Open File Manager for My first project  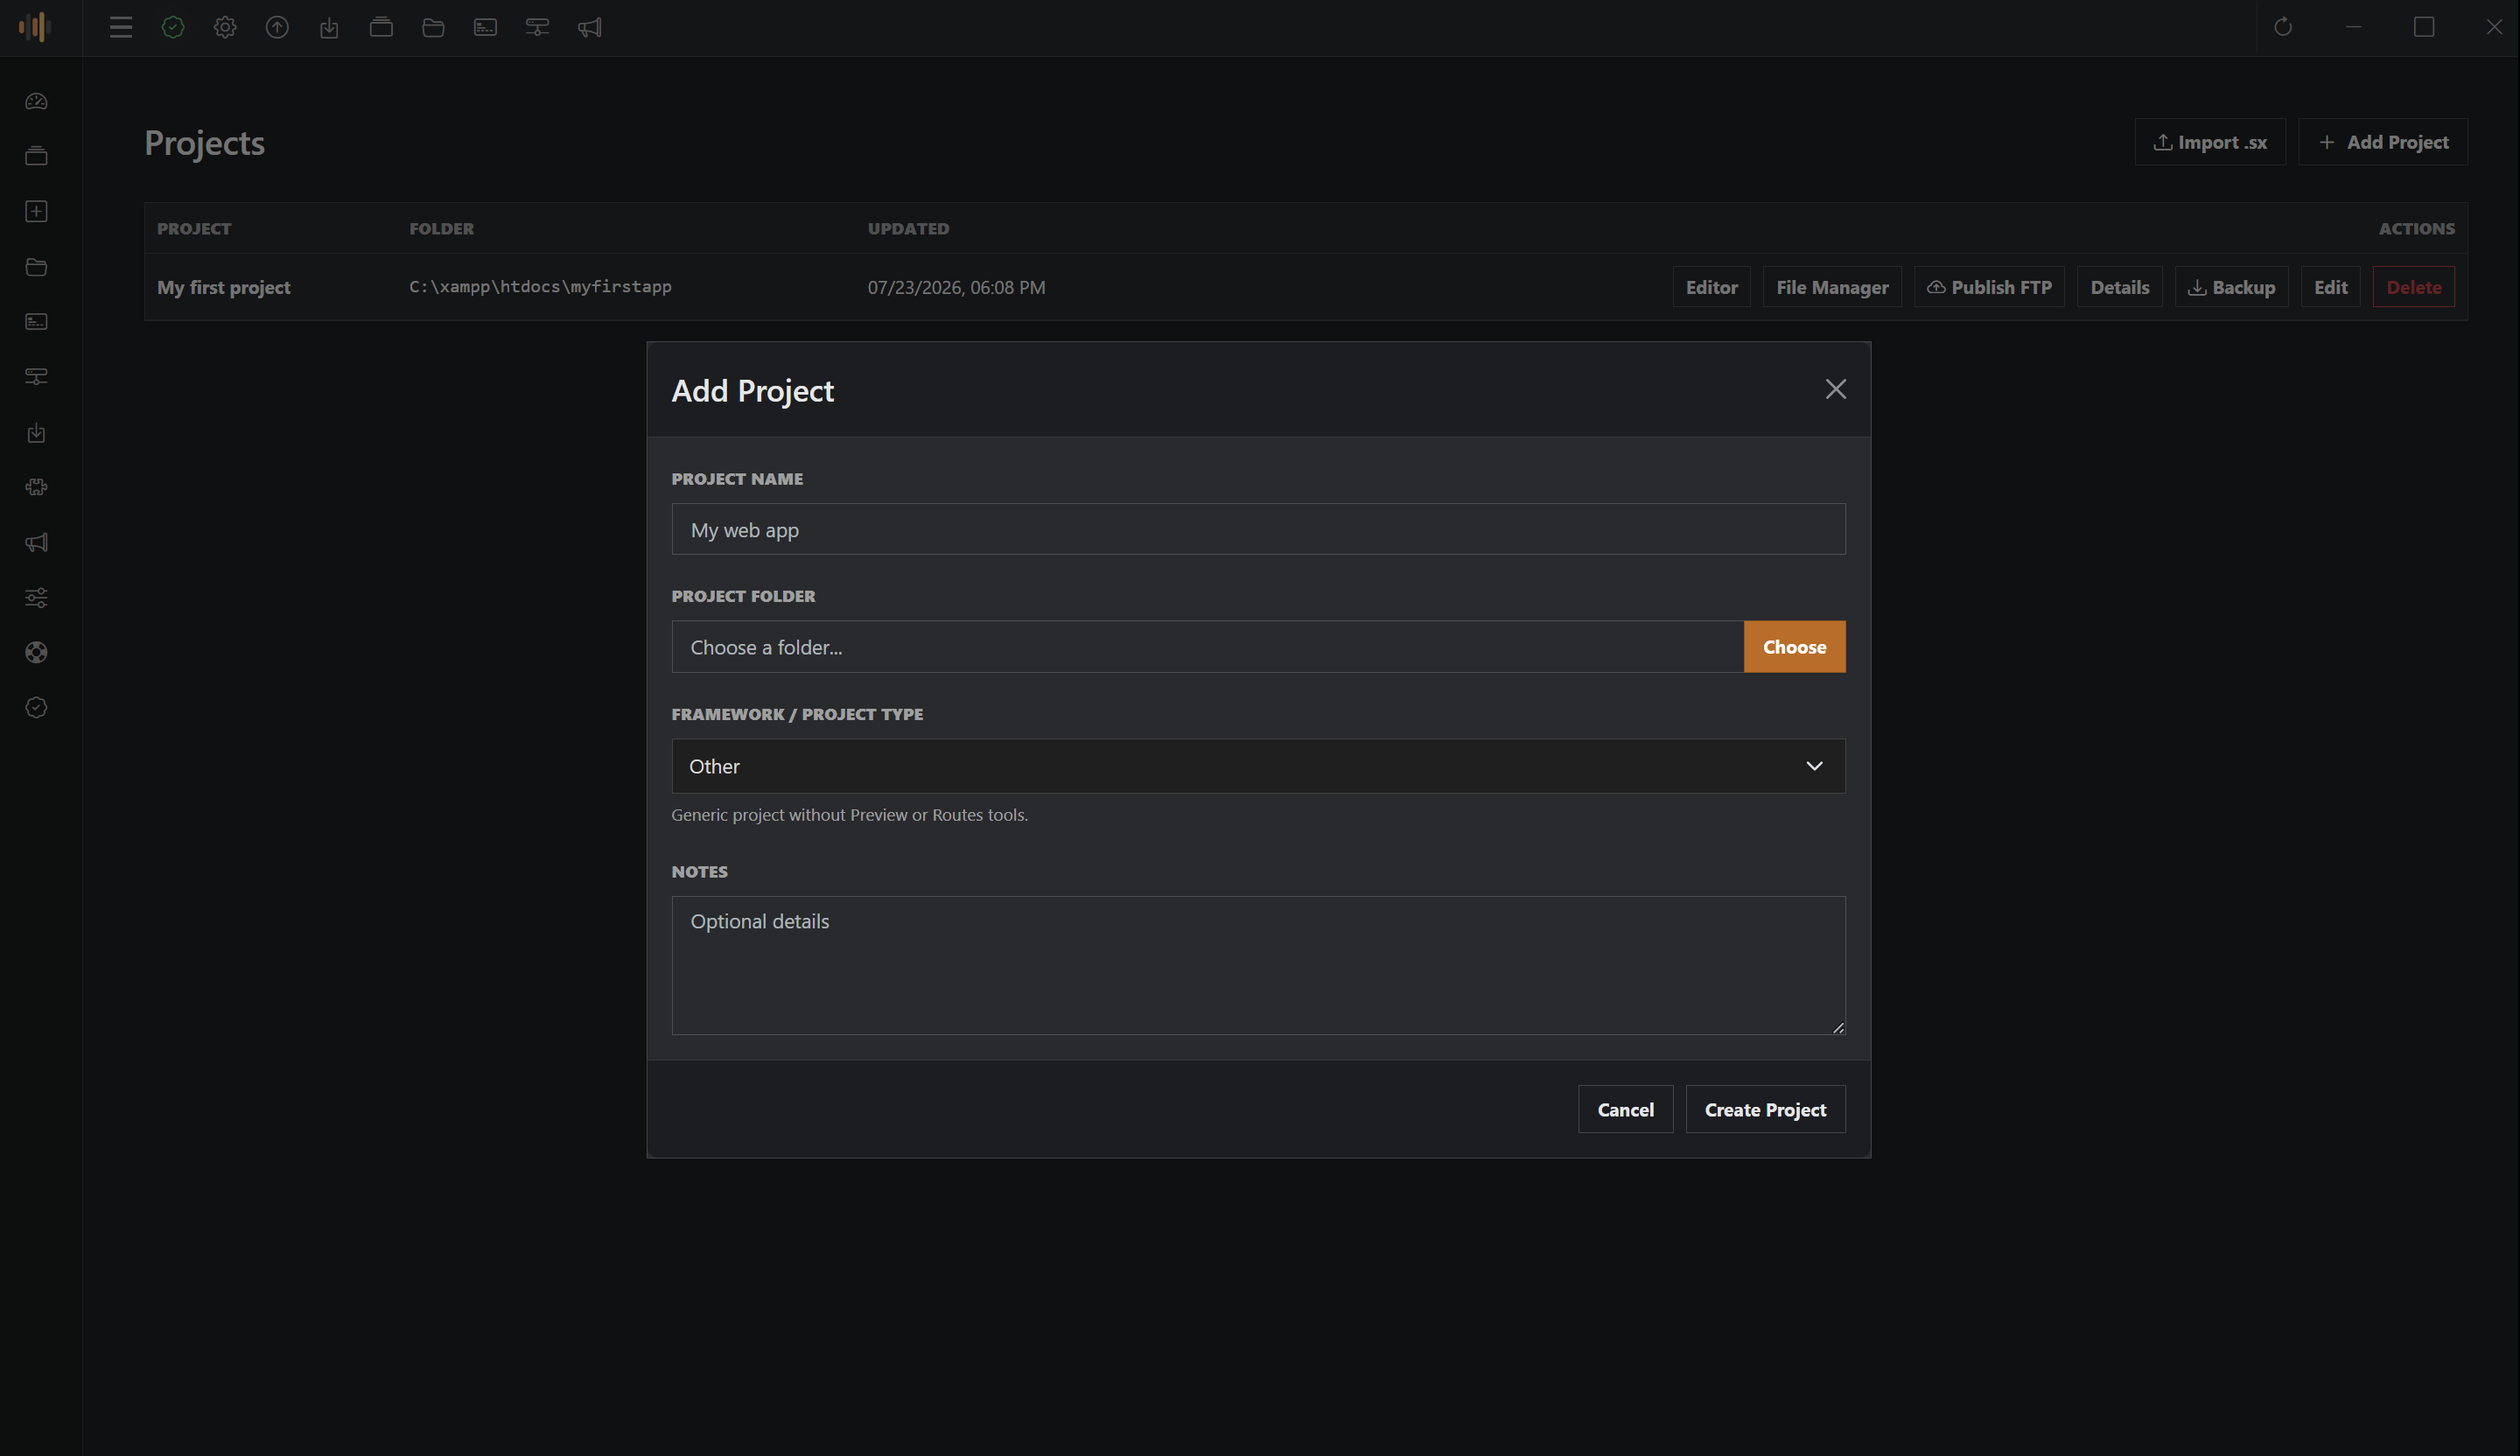coord(1832,287)
